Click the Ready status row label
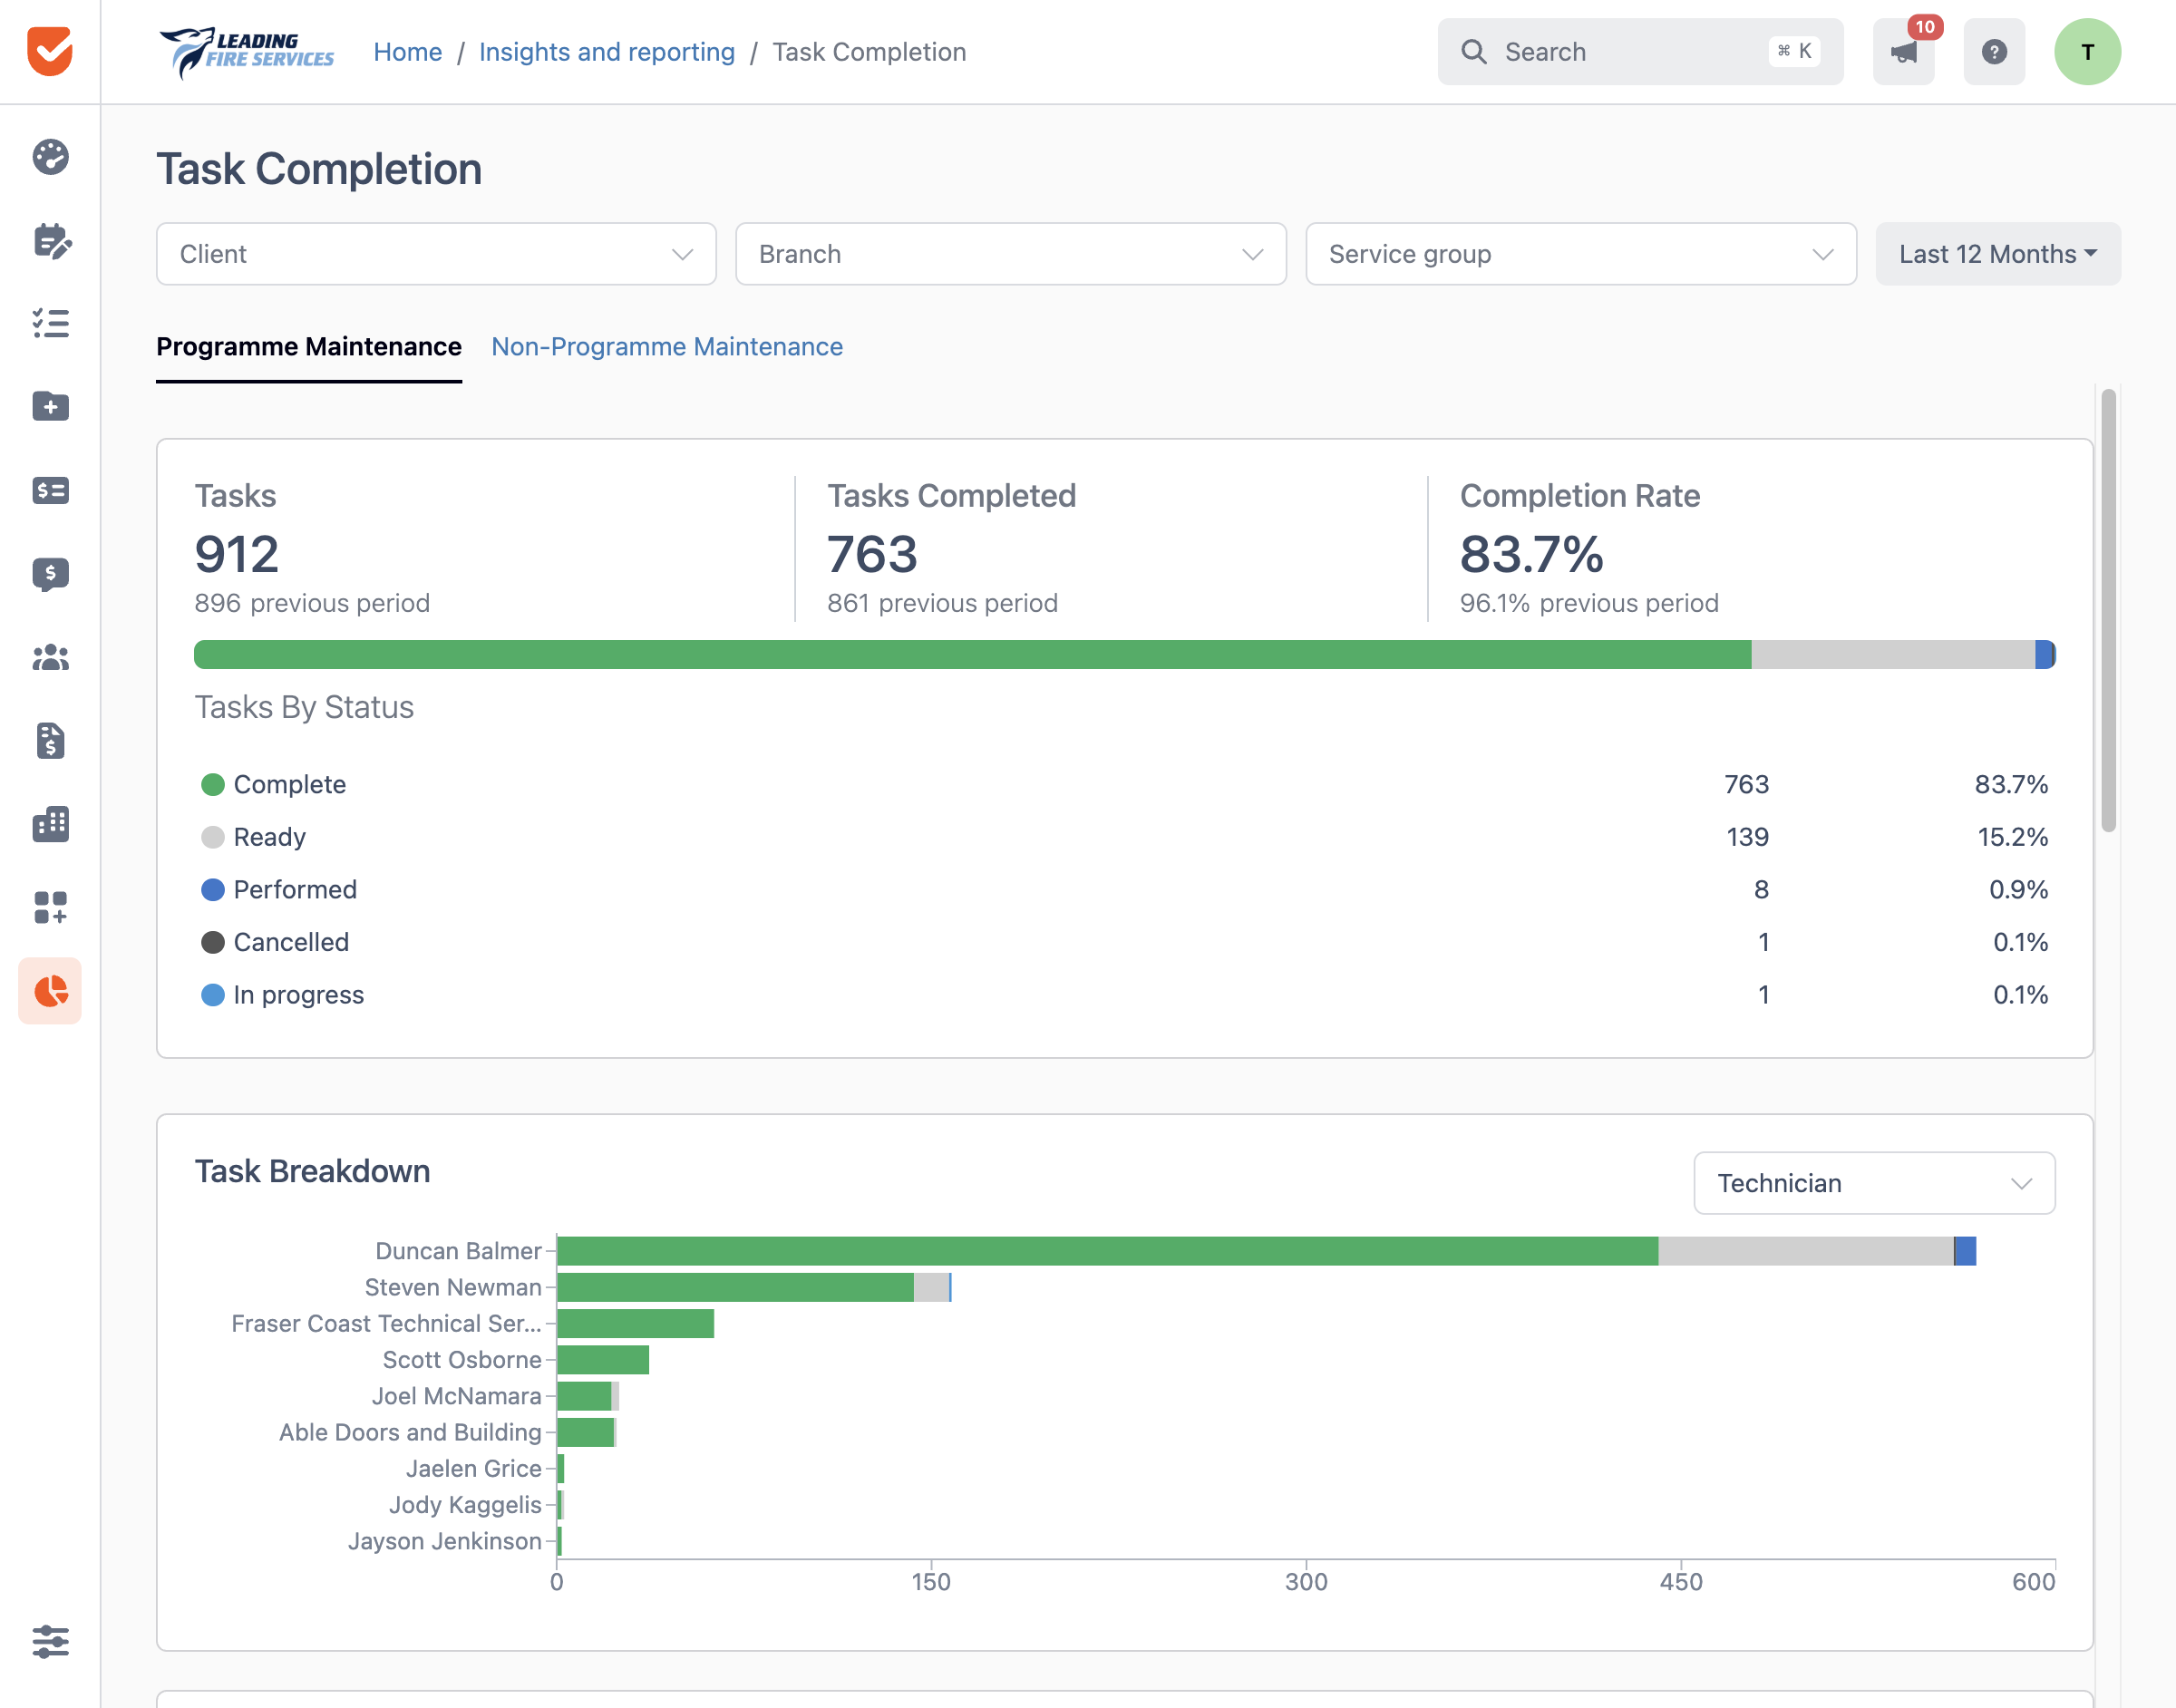This screenshot has width=2176, height=1708. 269,837
